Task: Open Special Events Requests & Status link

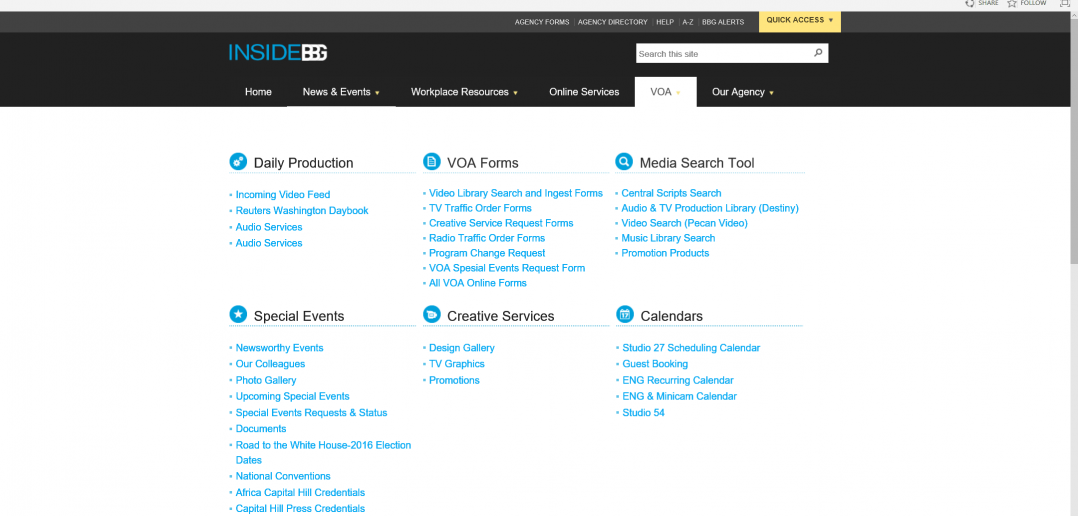Action: [x=311, y=413]
